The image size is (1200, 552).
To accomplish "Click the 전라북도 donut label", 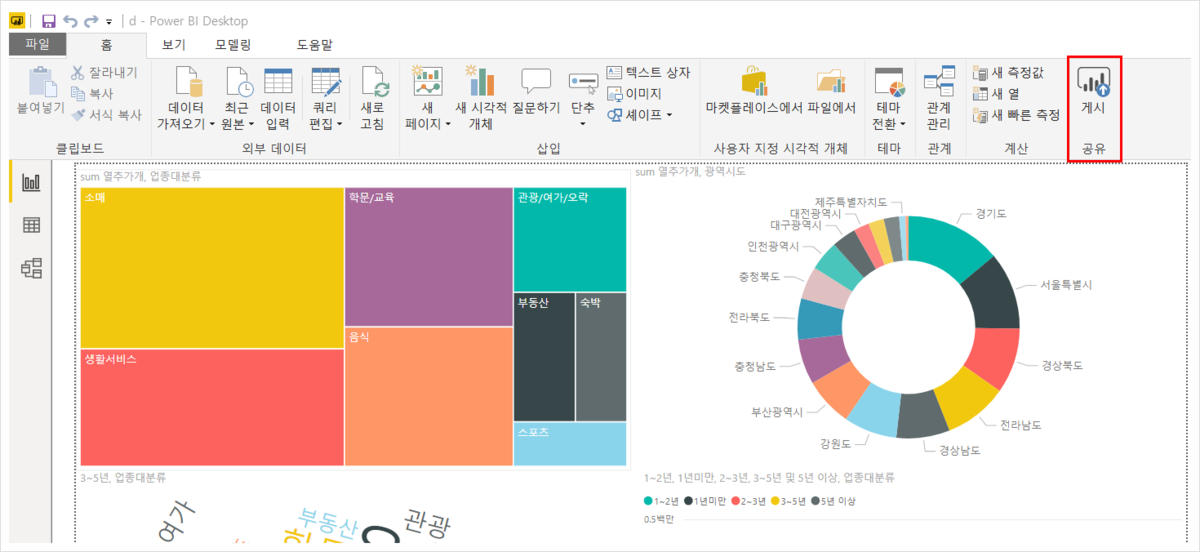I will [x=750, y=317].
